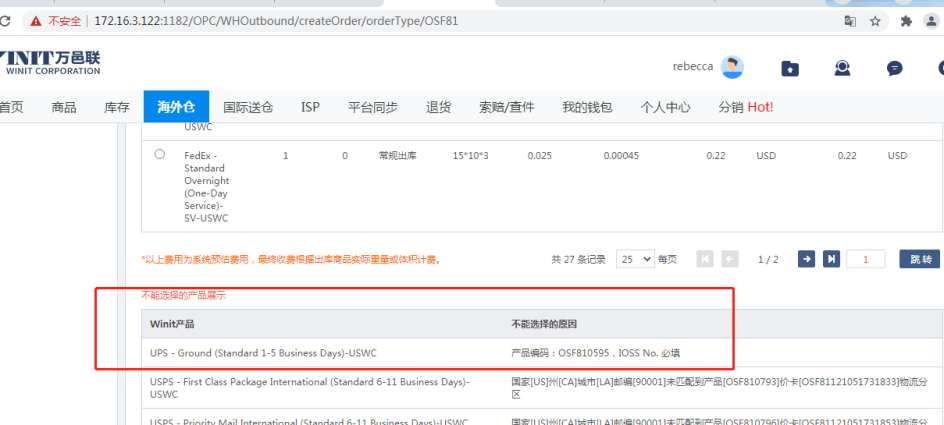Go to previous page arrow
The image size is (944, 425).
(730, 259)
